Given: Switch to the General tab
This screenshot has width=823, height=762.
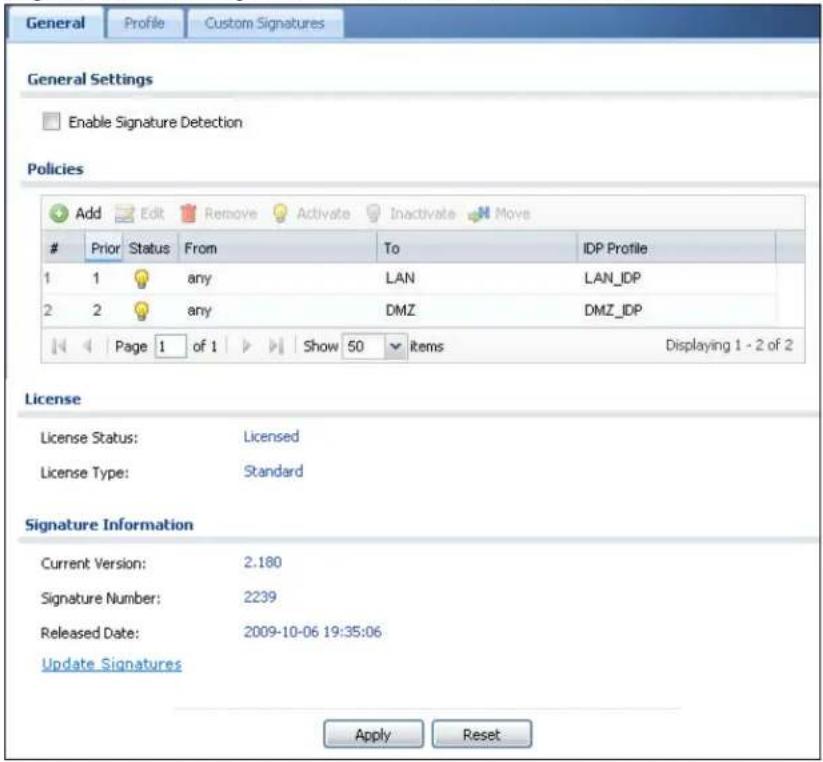Looking at the screenshot, I should [x=55, y=23].
